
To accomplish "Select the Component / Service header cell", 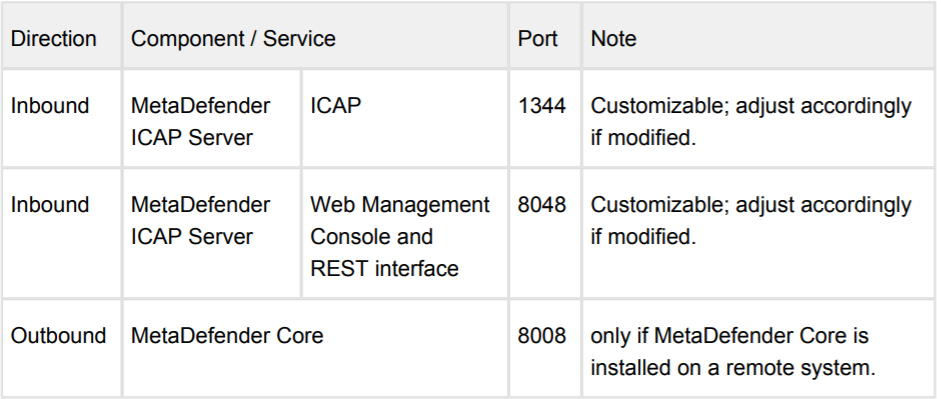I will 315,36.
